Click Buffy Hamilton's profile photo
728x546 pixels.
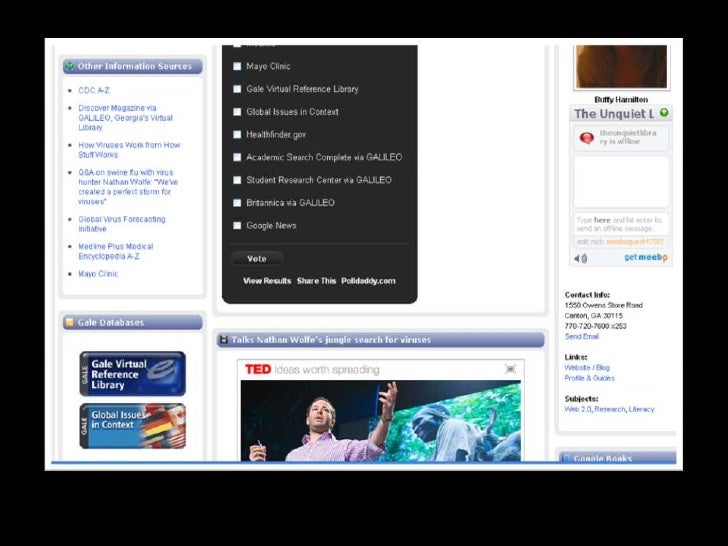coord(621,66)
